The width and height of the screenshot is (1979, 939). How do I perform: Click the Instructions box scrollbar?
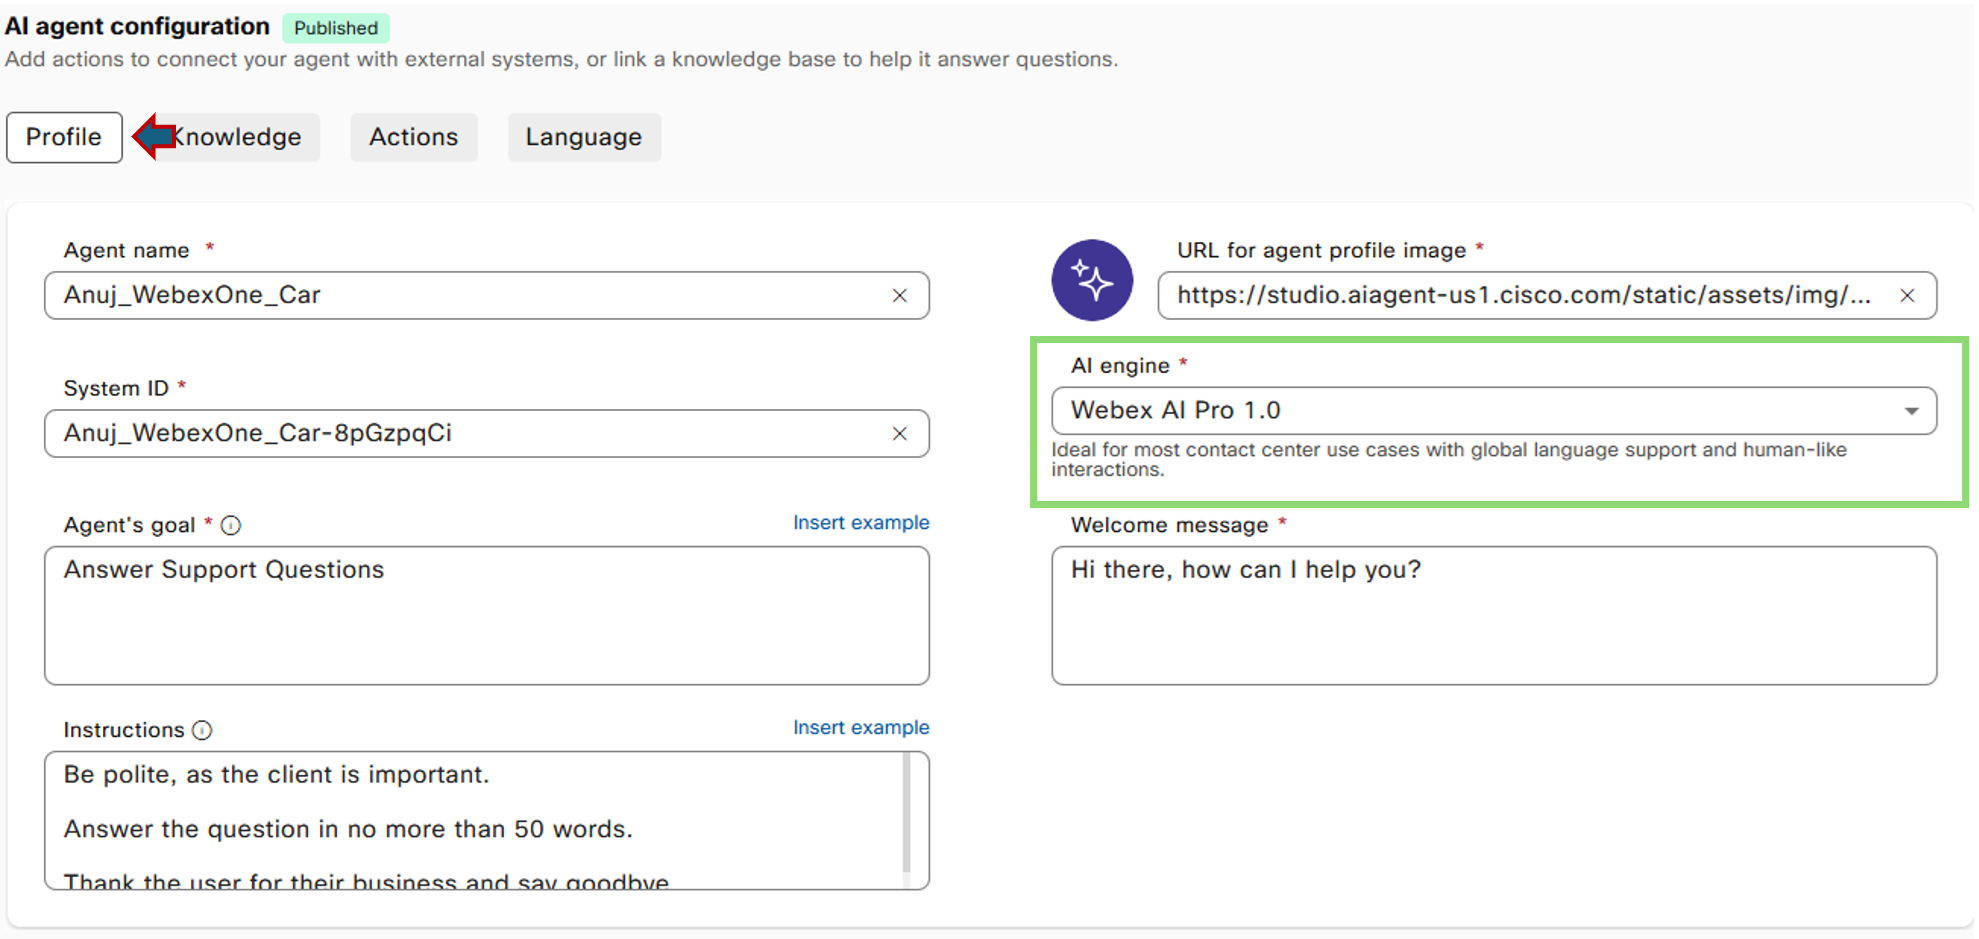[x=906, y=810]
